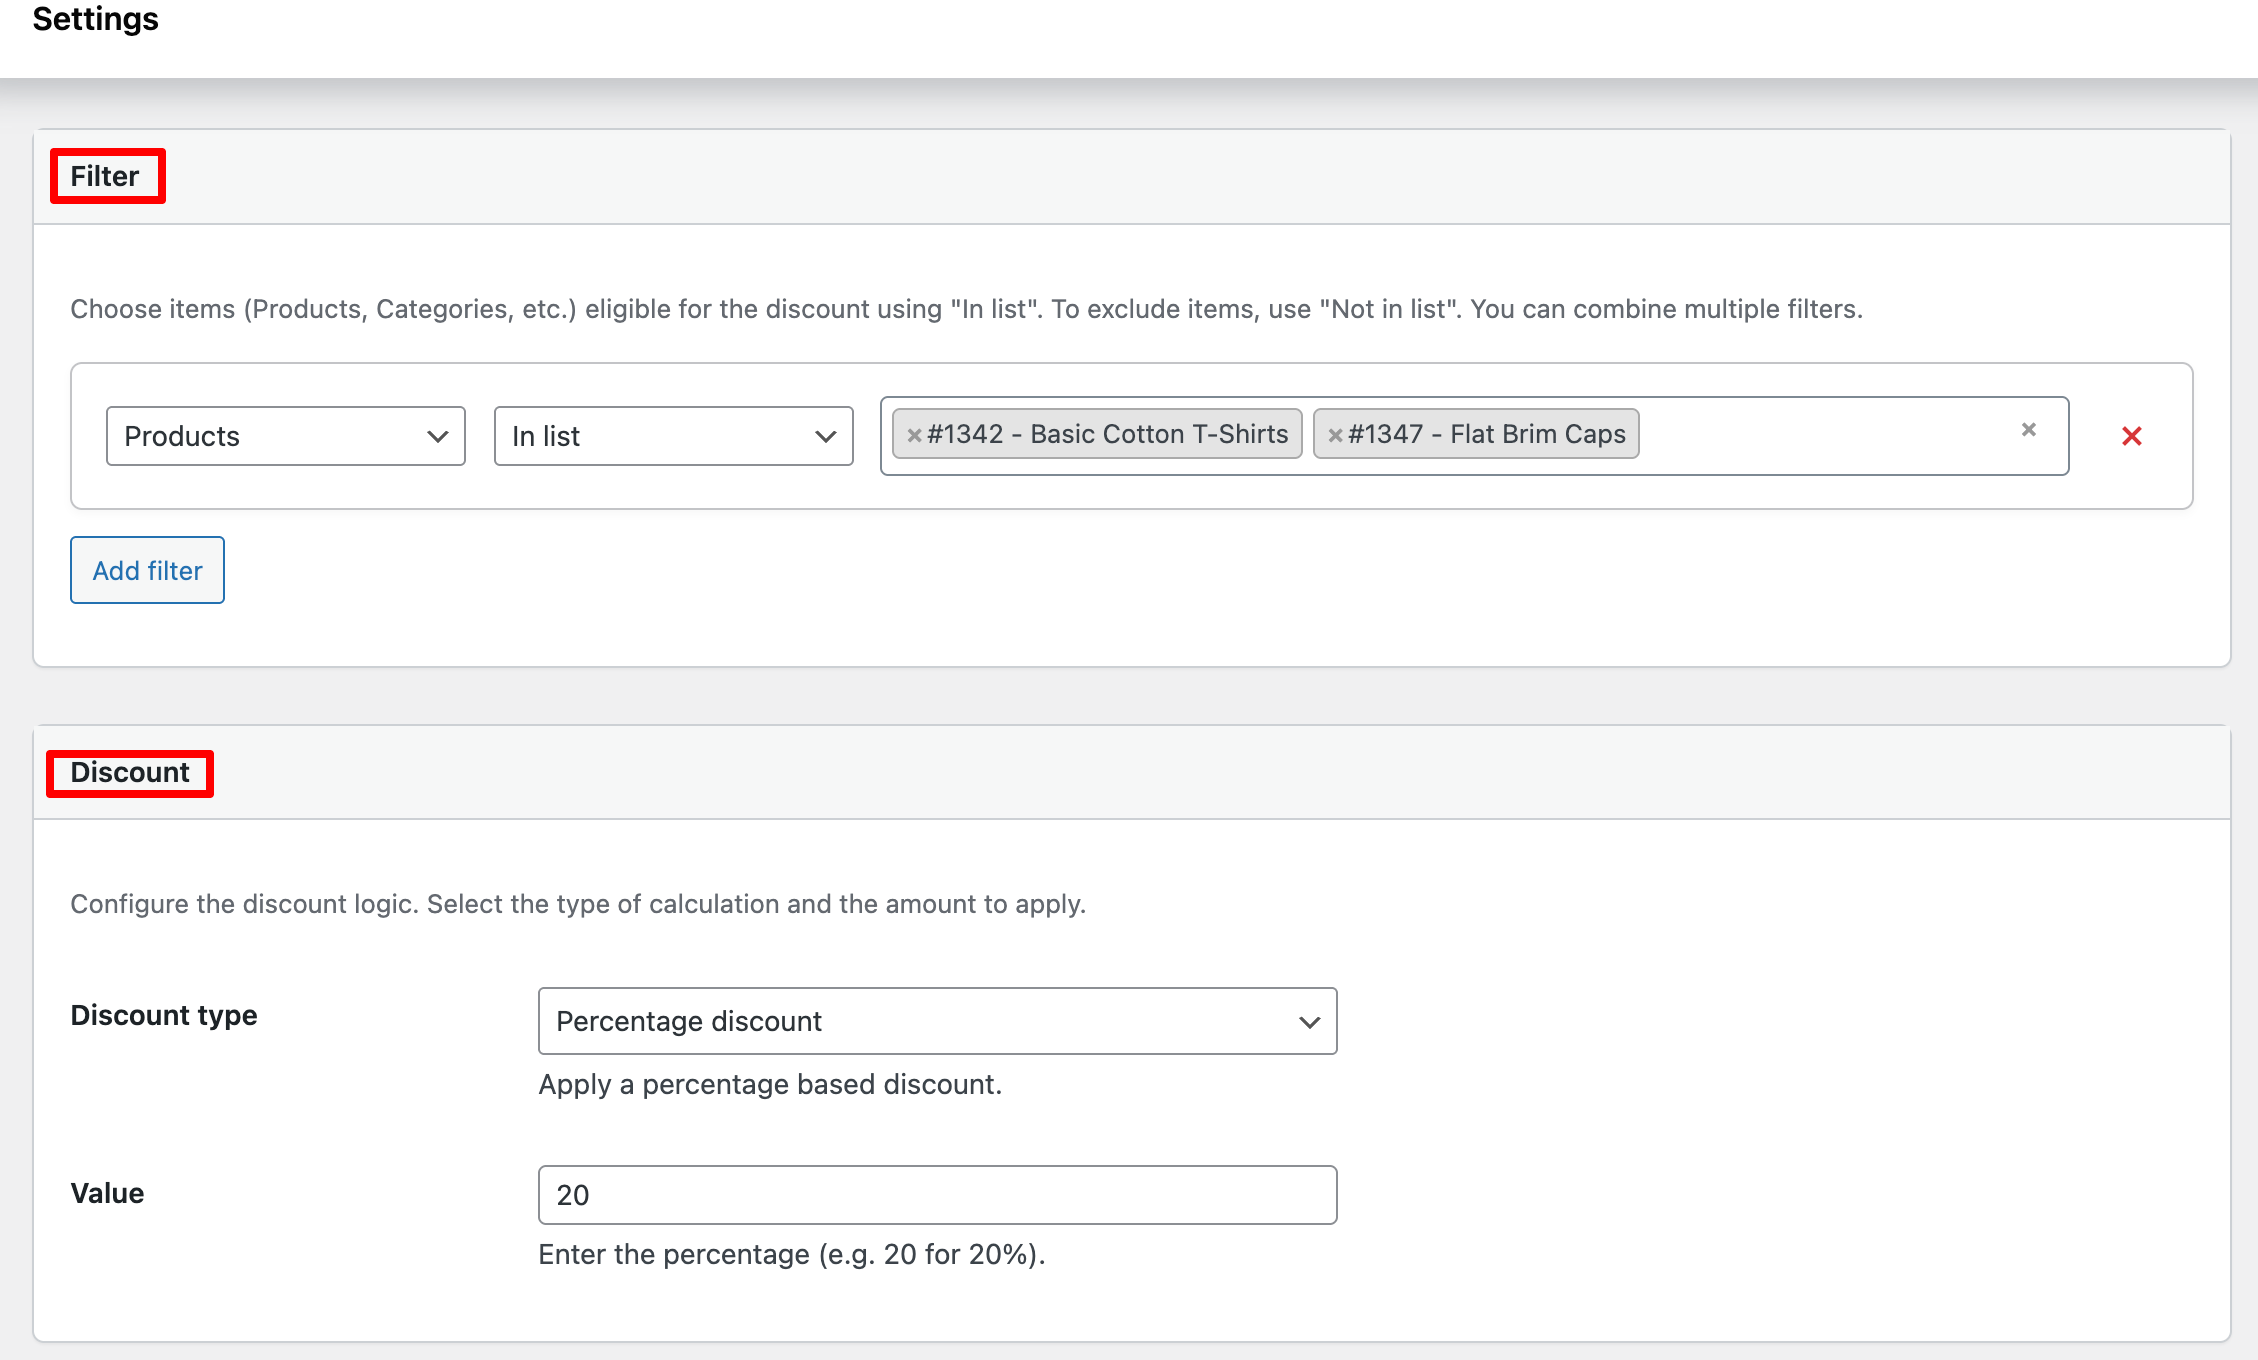Remove the #1342 Basic Cotton T-Shirts tag

(x=913, y=435)
